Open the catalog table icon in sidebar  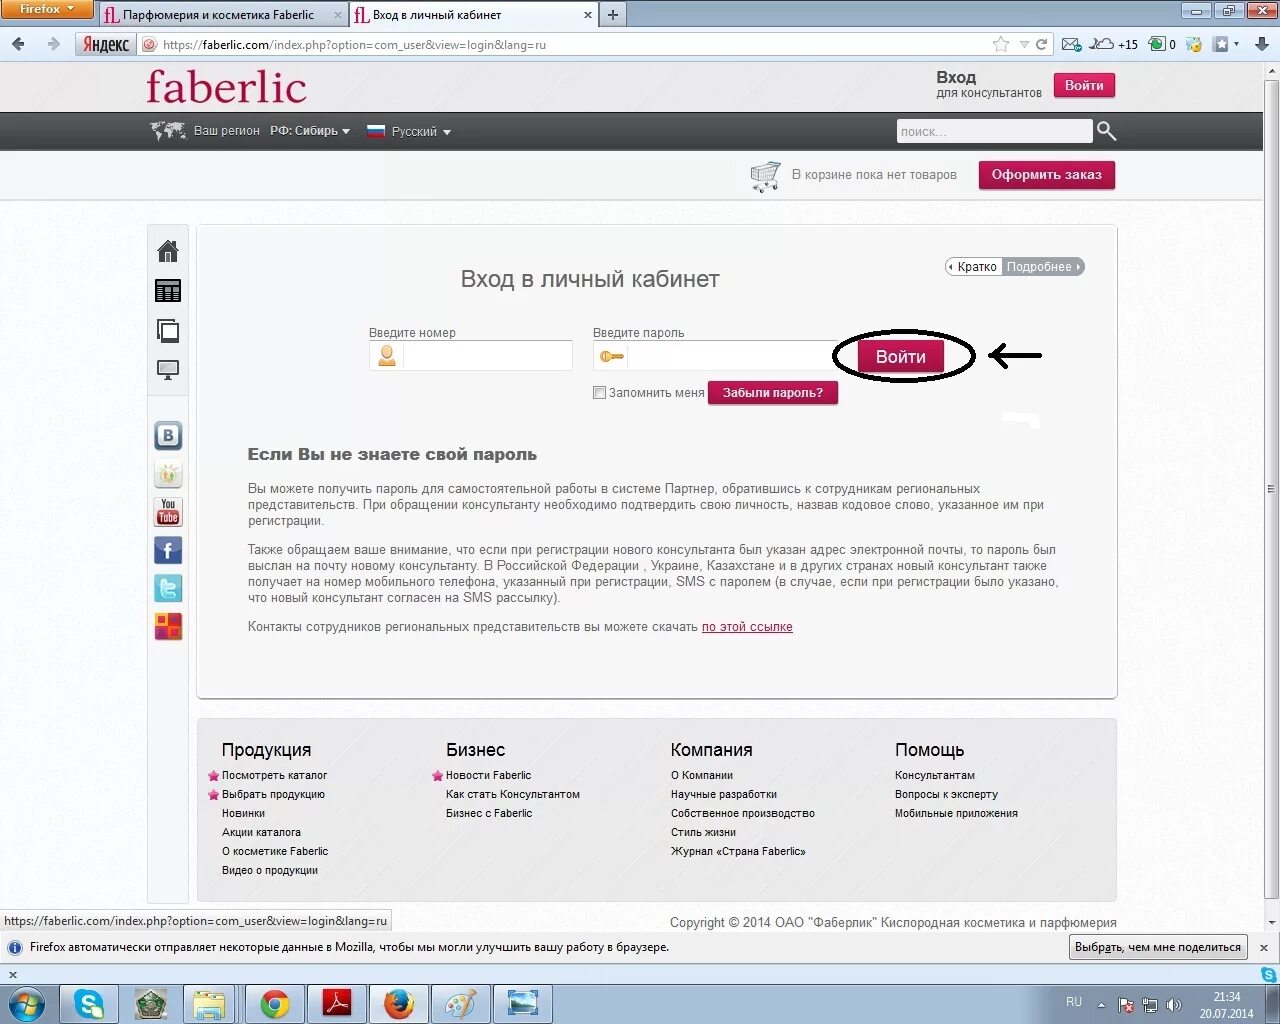point(168,291)
